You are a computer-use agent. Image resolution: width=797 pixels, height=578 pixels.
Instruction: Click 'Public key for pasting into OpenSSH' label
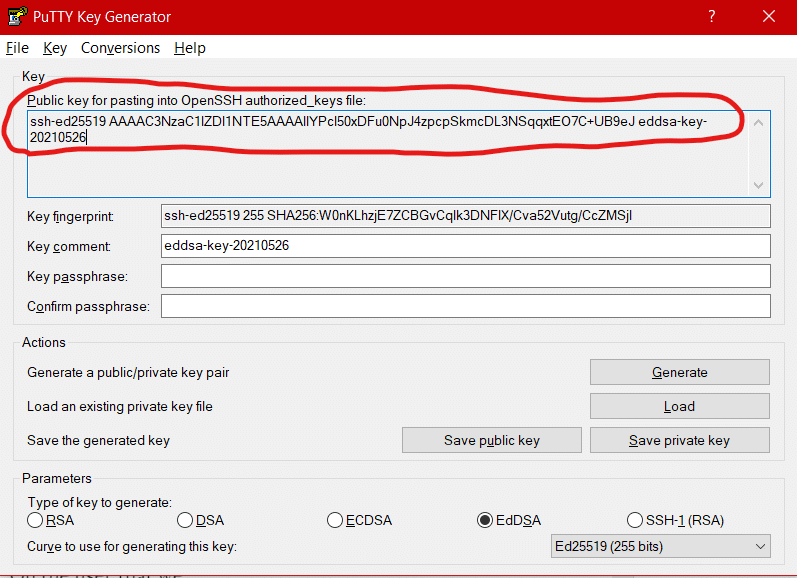pos(196,101)
